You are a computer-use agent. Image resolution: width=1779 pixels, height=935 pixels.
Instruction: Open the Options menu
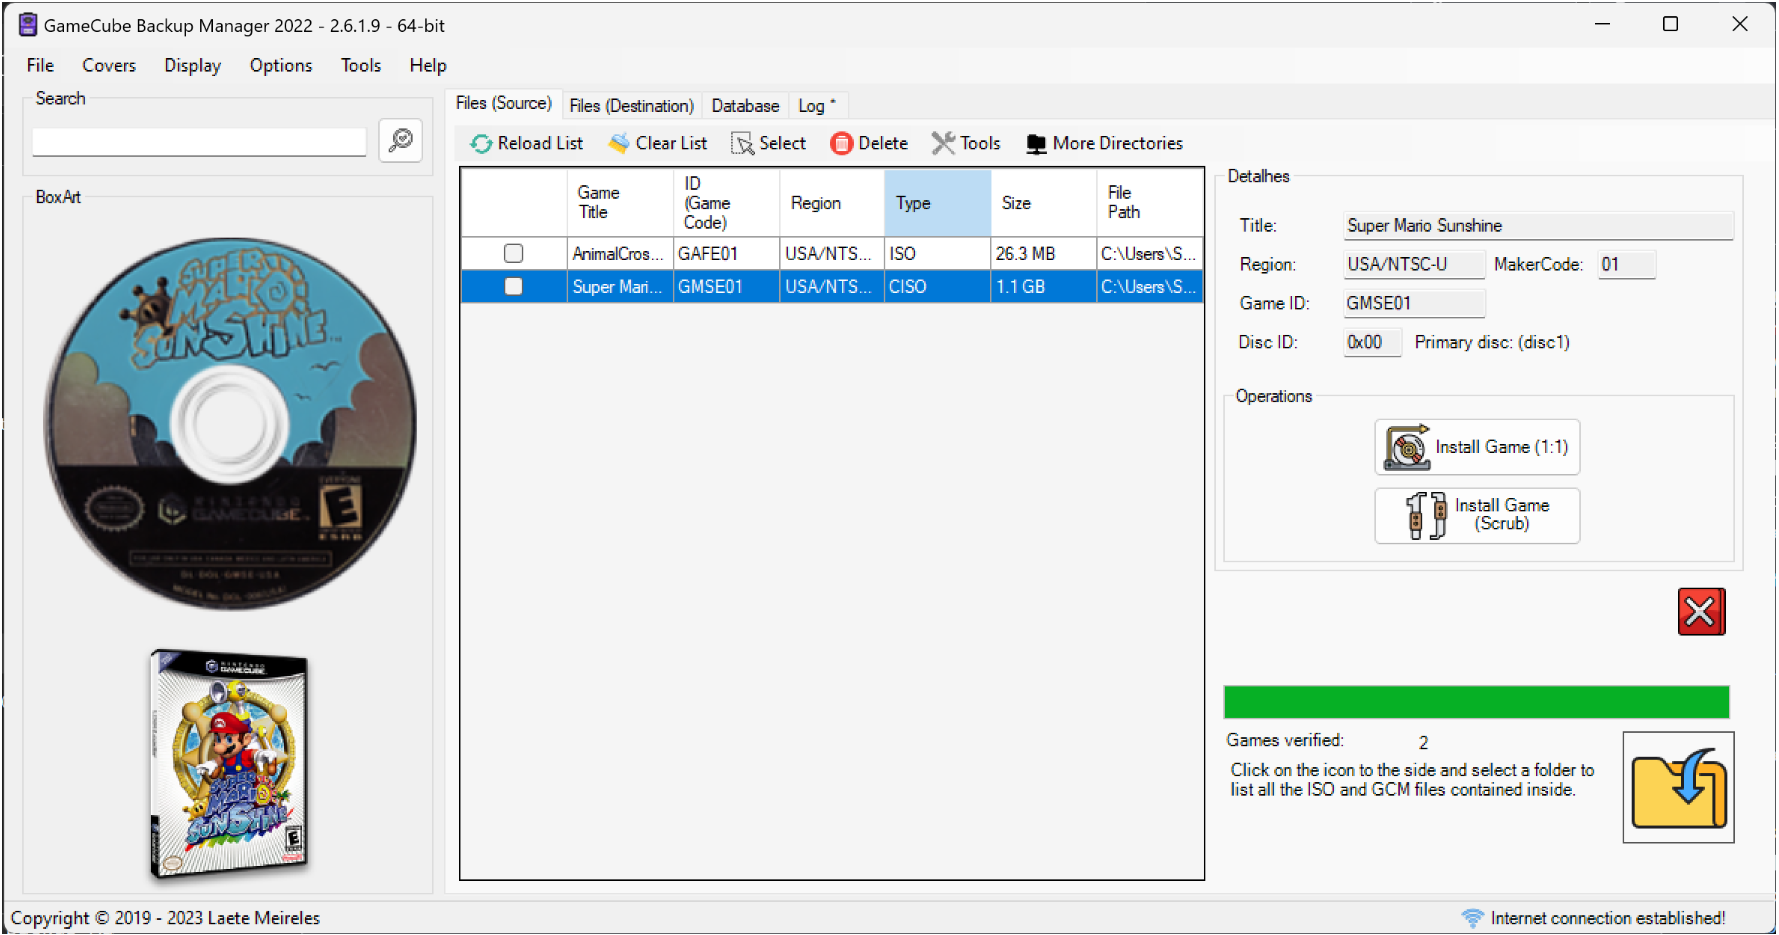281,65
